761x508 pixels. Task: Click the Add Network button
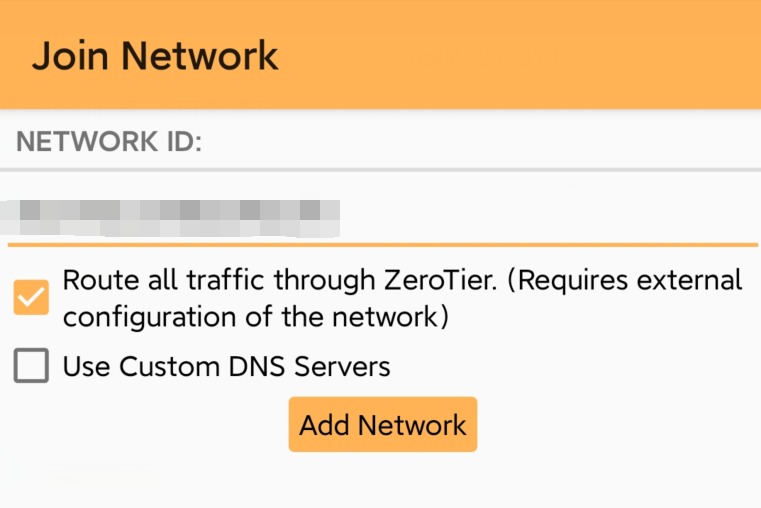[x=382, y=425]
